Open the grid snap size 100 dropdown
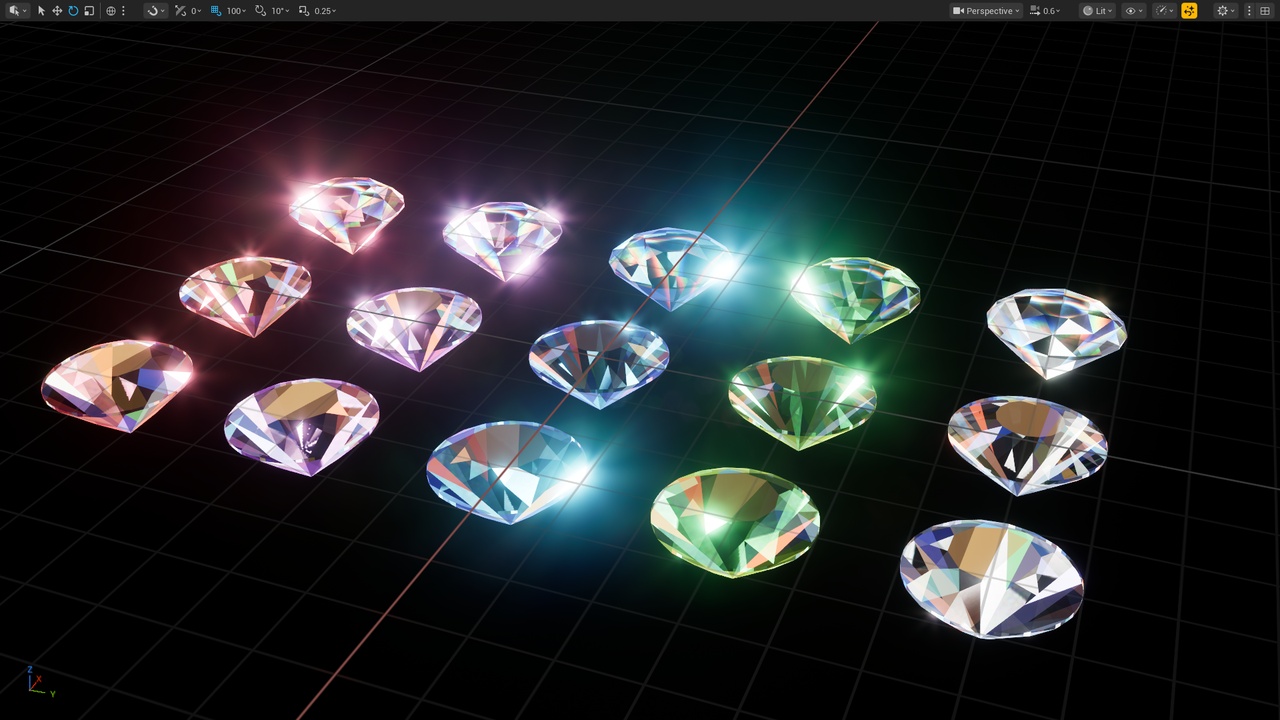Screen dimensions: 1280x720 pyautogui.click(x=236, y=11)
